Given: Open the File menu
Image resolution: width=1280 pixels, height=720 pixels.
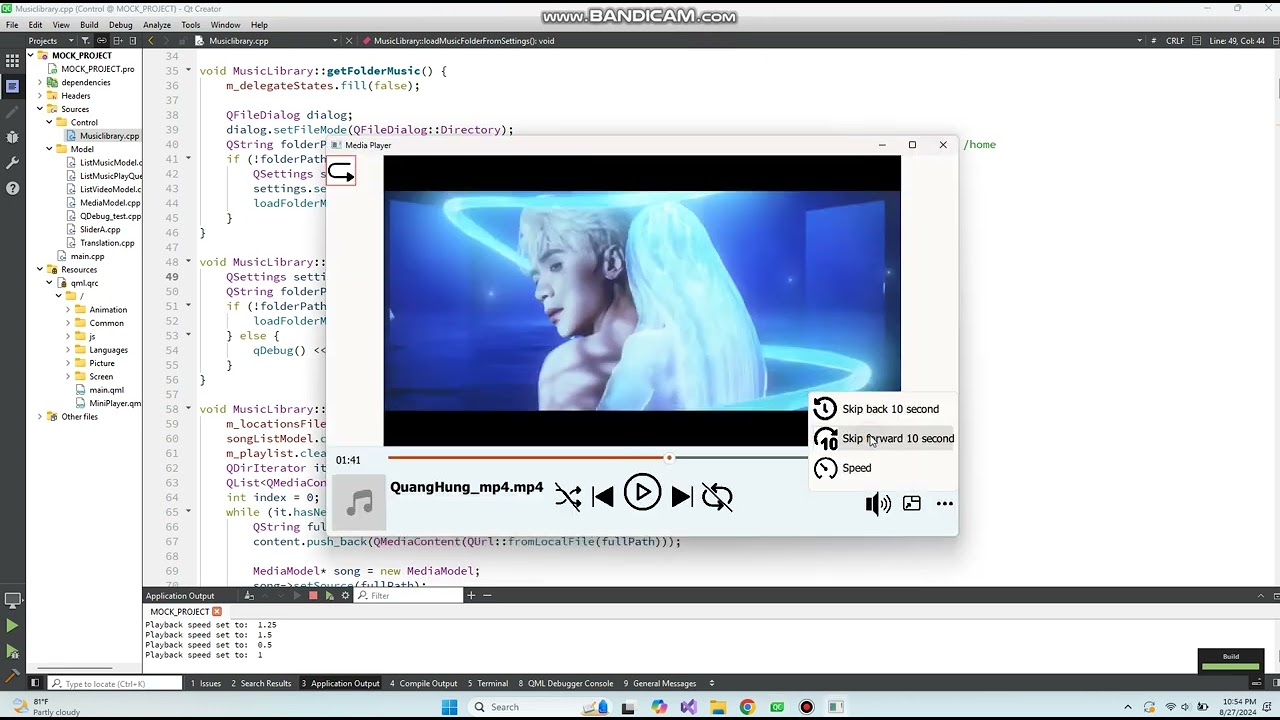Looking at the screenshot, I should [12, 25].
